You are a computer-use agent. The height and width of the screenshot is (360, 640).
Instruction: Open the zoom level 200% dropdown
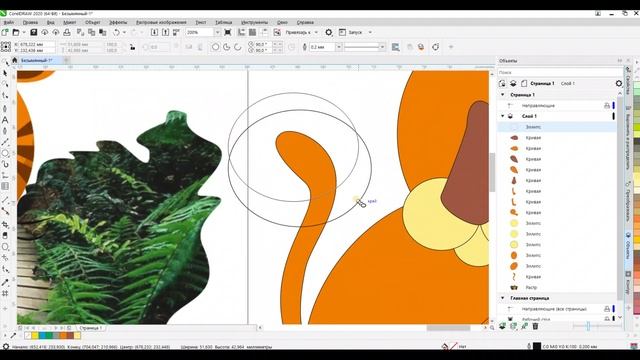[217, 32]
